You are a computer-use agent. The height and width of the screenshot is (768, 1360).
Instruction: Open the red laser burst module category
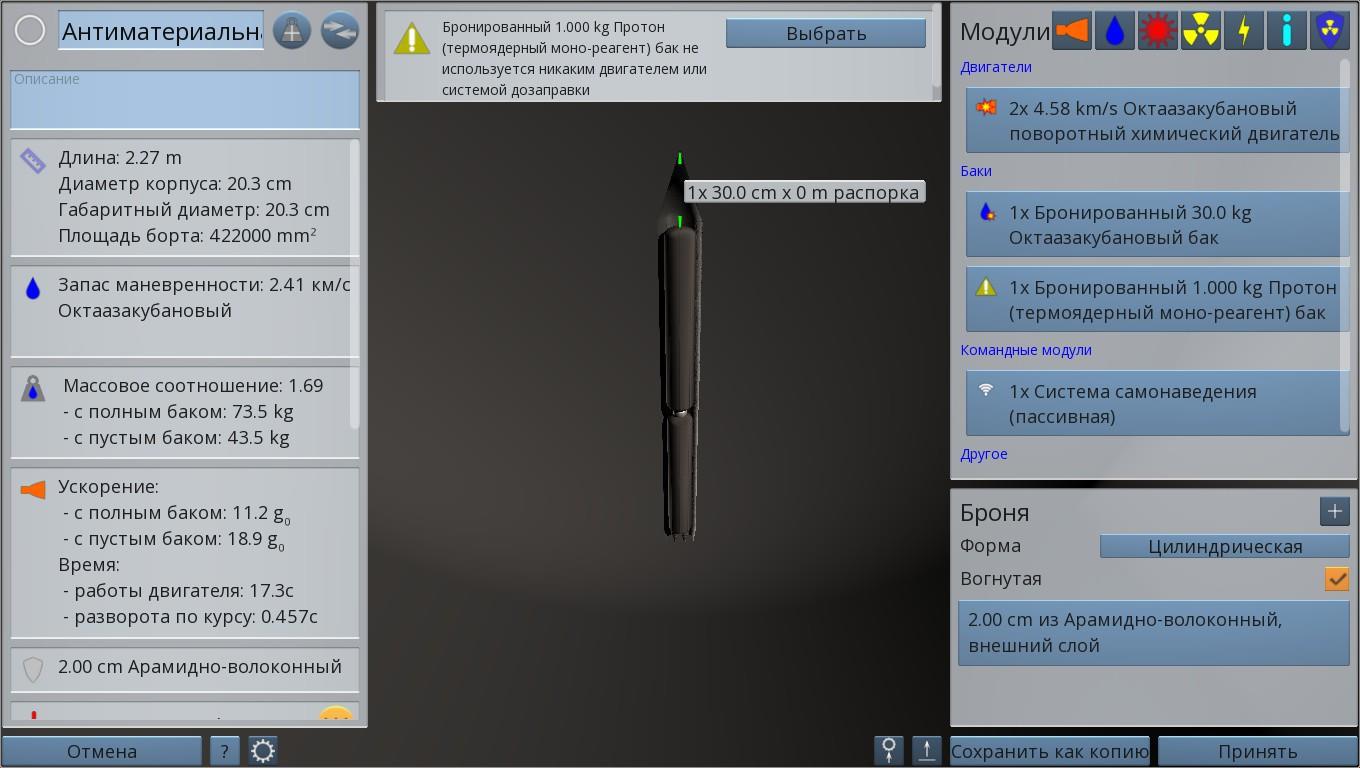coord(1157,31)
